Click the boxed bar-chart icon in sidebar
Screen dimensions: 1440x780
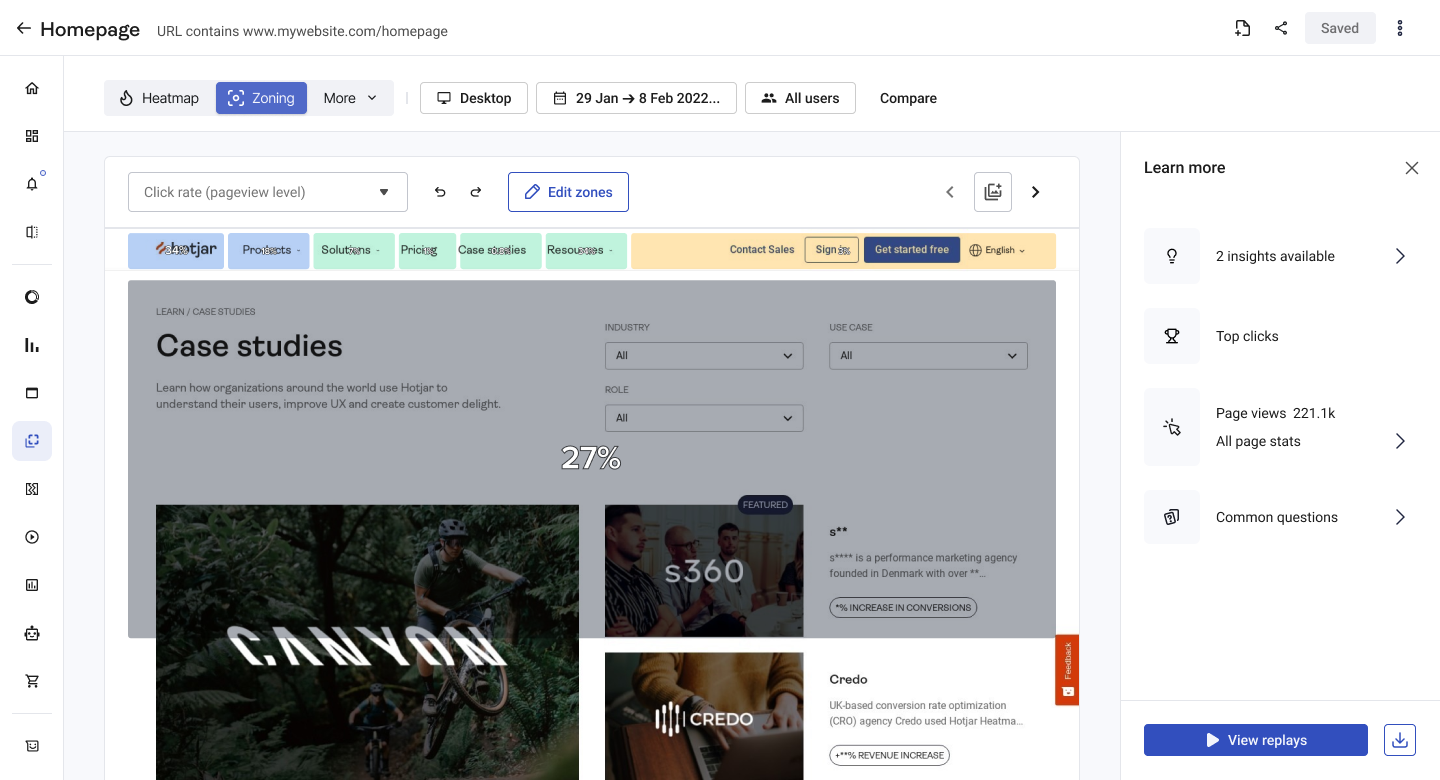(32, 585)
